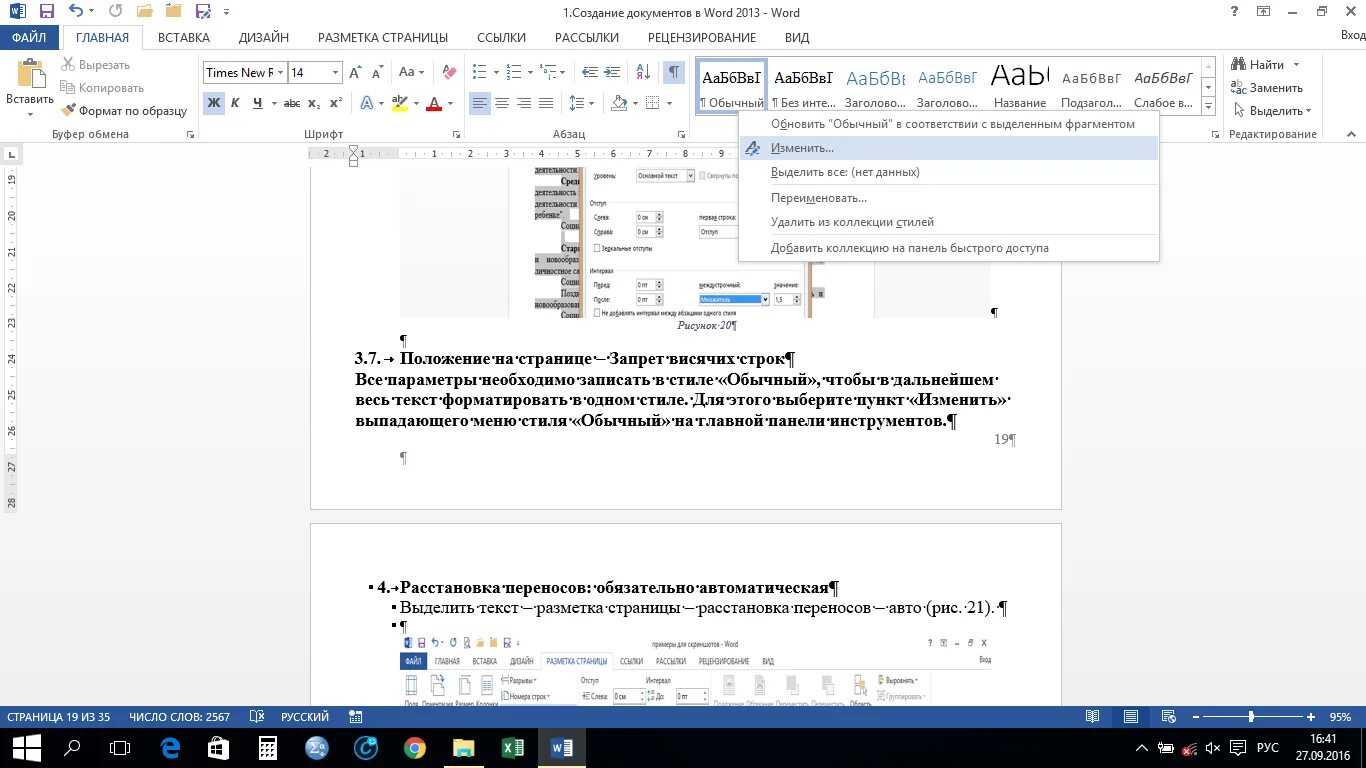Switch to РАЗМЕТКА СТРАНИЦЫ tab
1366x768 pixels.
point(383,38)
